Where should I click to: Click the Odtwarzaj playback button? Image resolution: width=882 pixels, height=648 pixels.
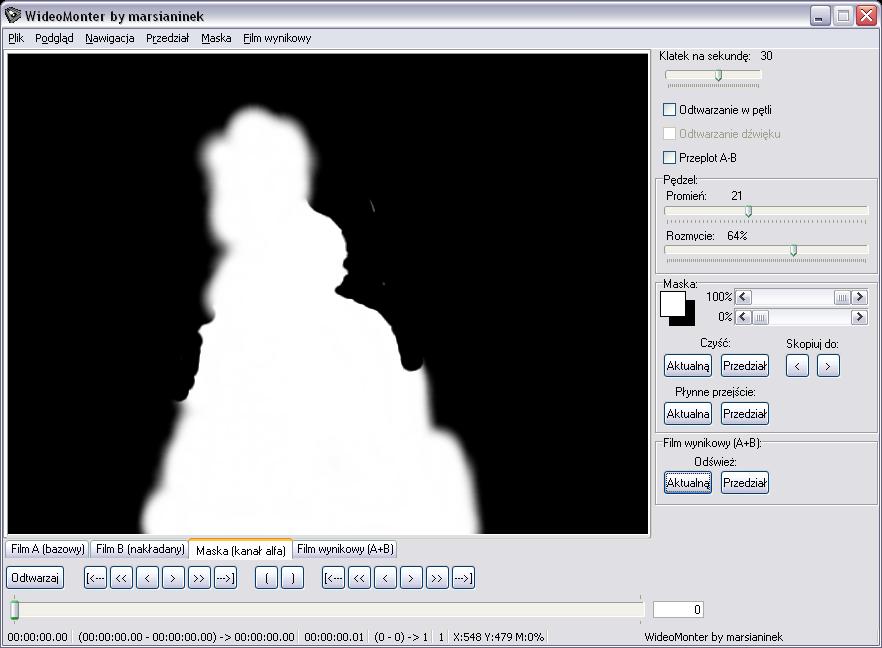click(x=35, y=578)
